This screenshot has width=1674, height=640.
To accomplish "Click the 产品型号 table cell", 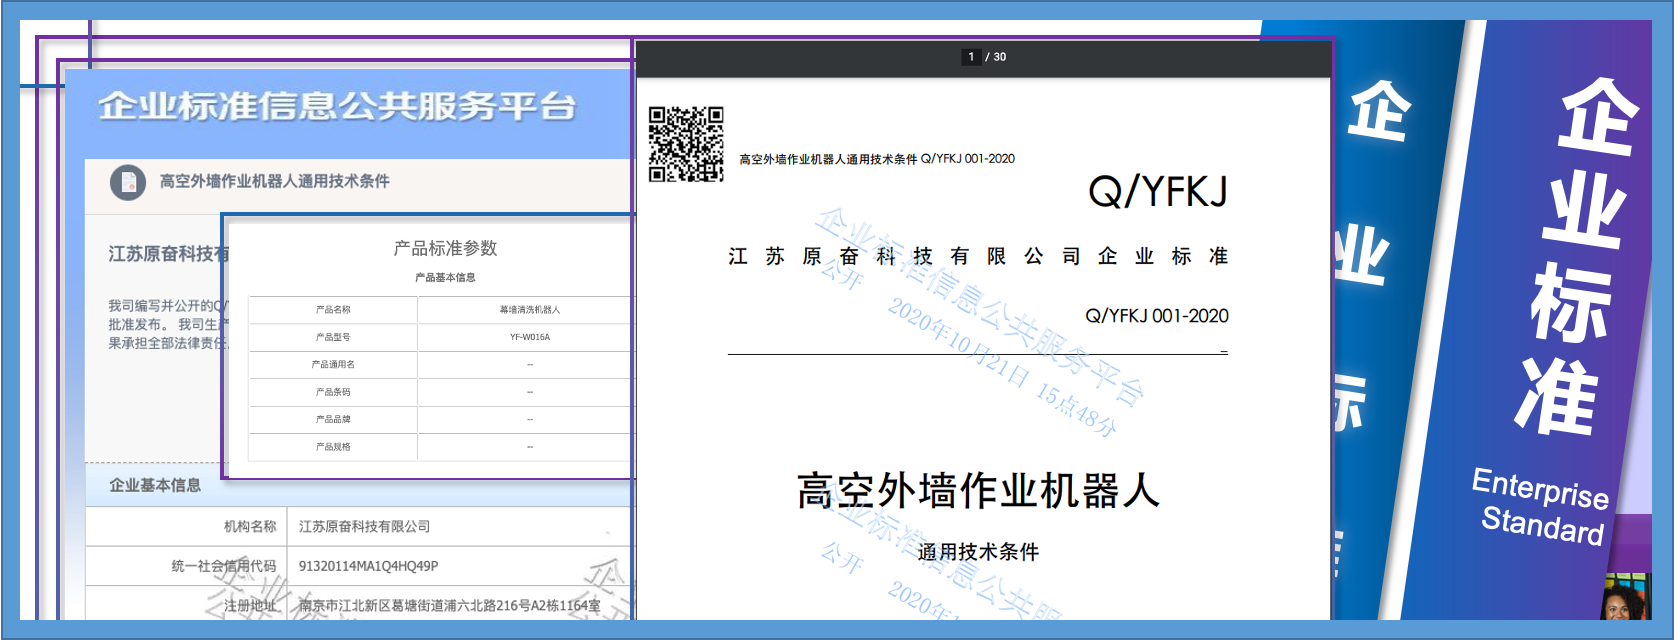I will point(333,337).
